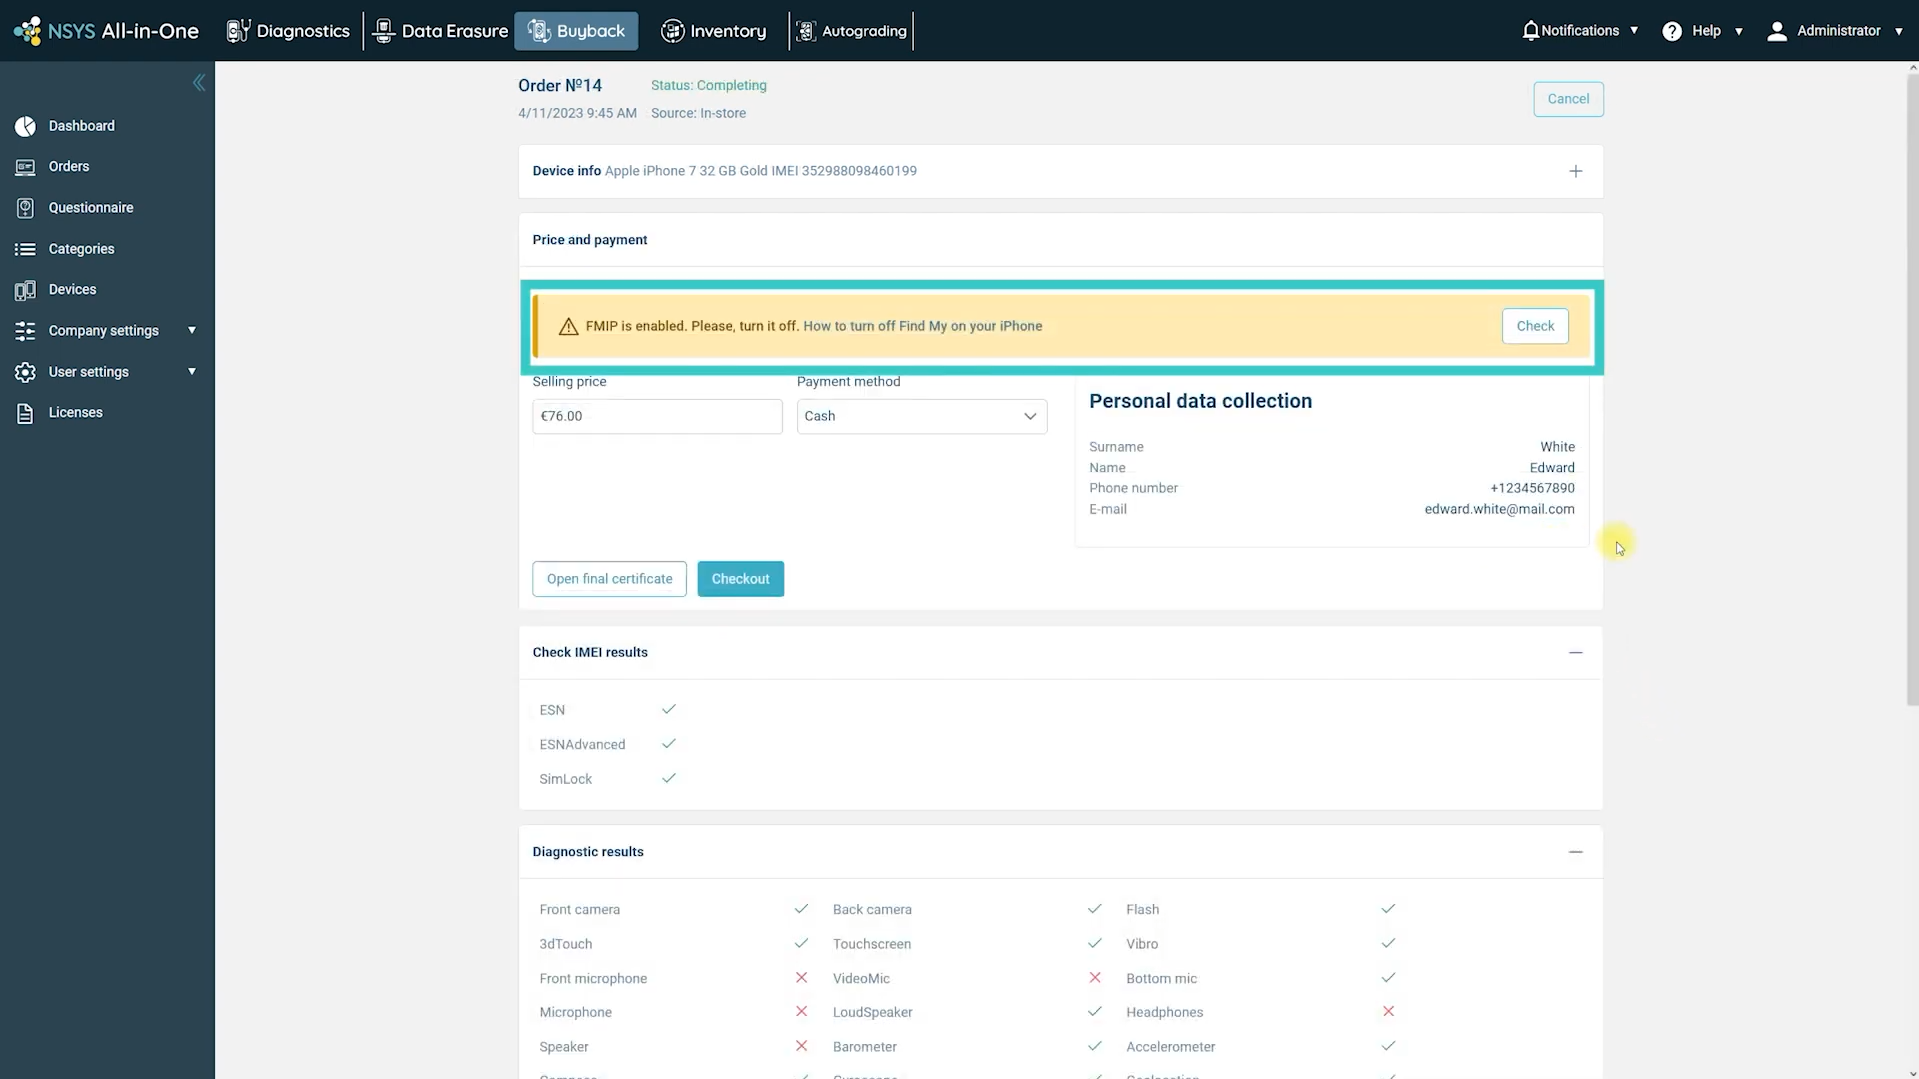Click the ESNAdvanced check mark icon
The width and height of the screenshot is (1919, 1079).
click(x=669, y=743)
